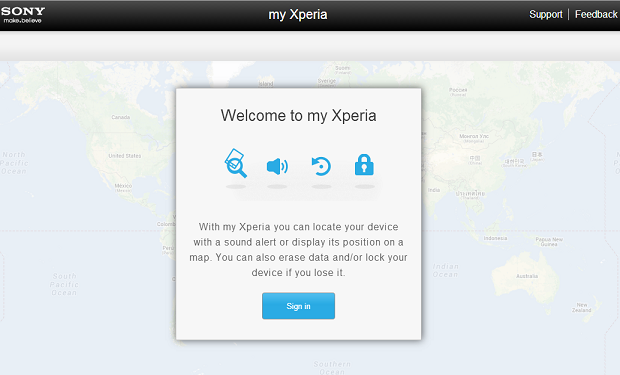Click the Canada label on the map

121,117
